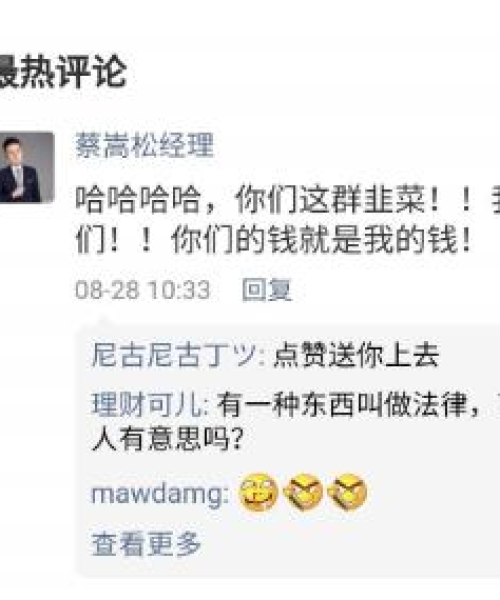Click the 哈哈哈哈 text in main comment

click(x=138, y=200)
